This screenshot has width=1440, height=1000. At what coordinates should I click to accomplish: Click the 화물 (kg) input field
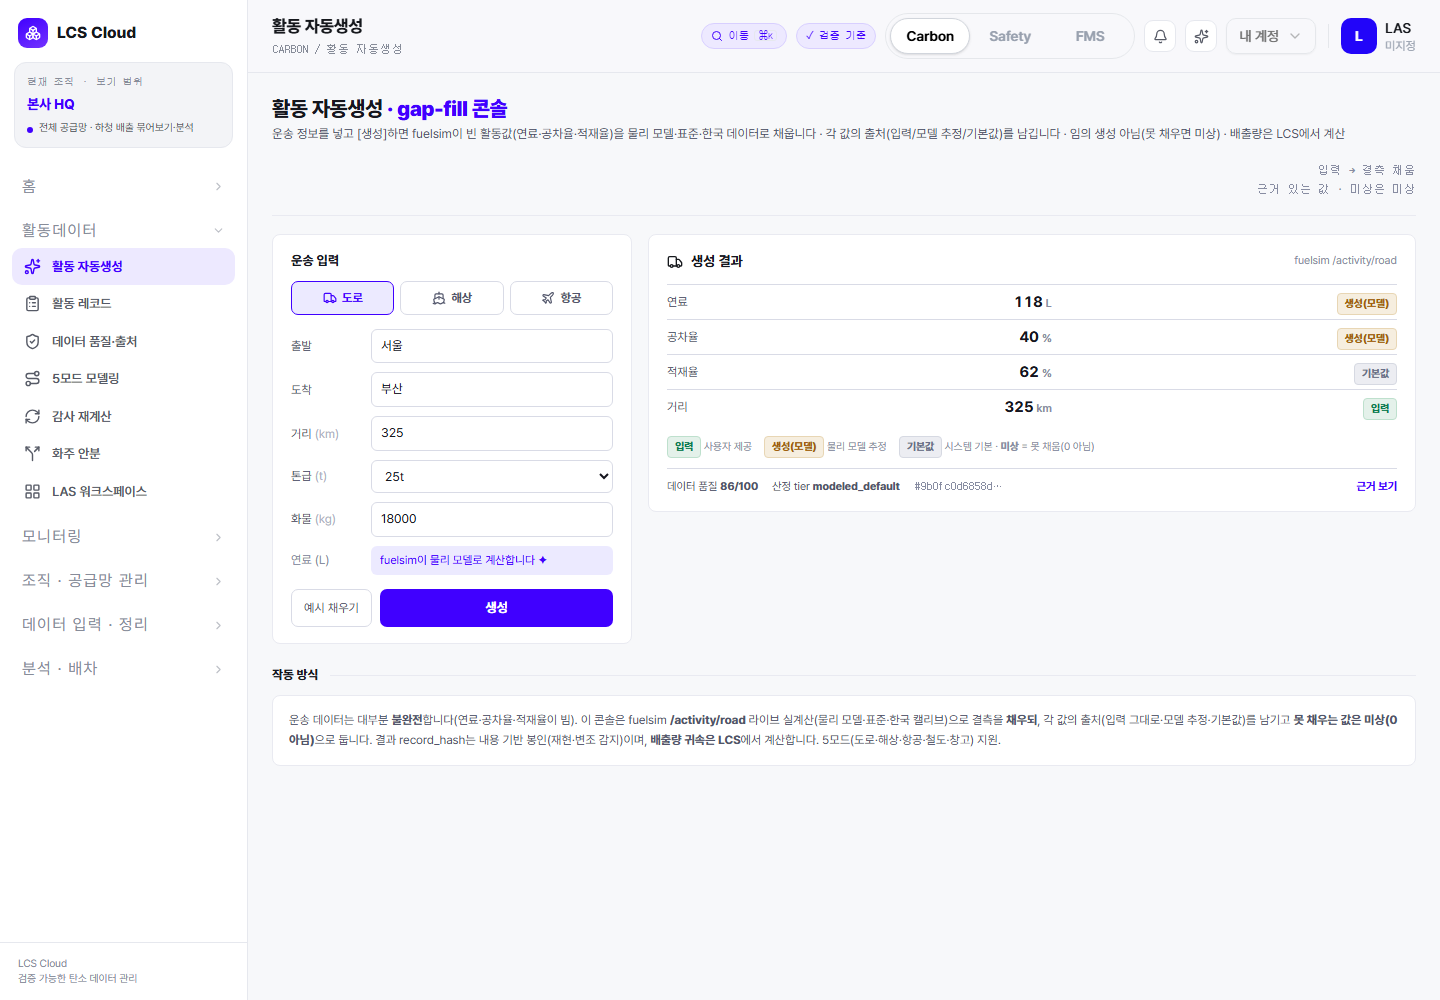tap(492, 519)
